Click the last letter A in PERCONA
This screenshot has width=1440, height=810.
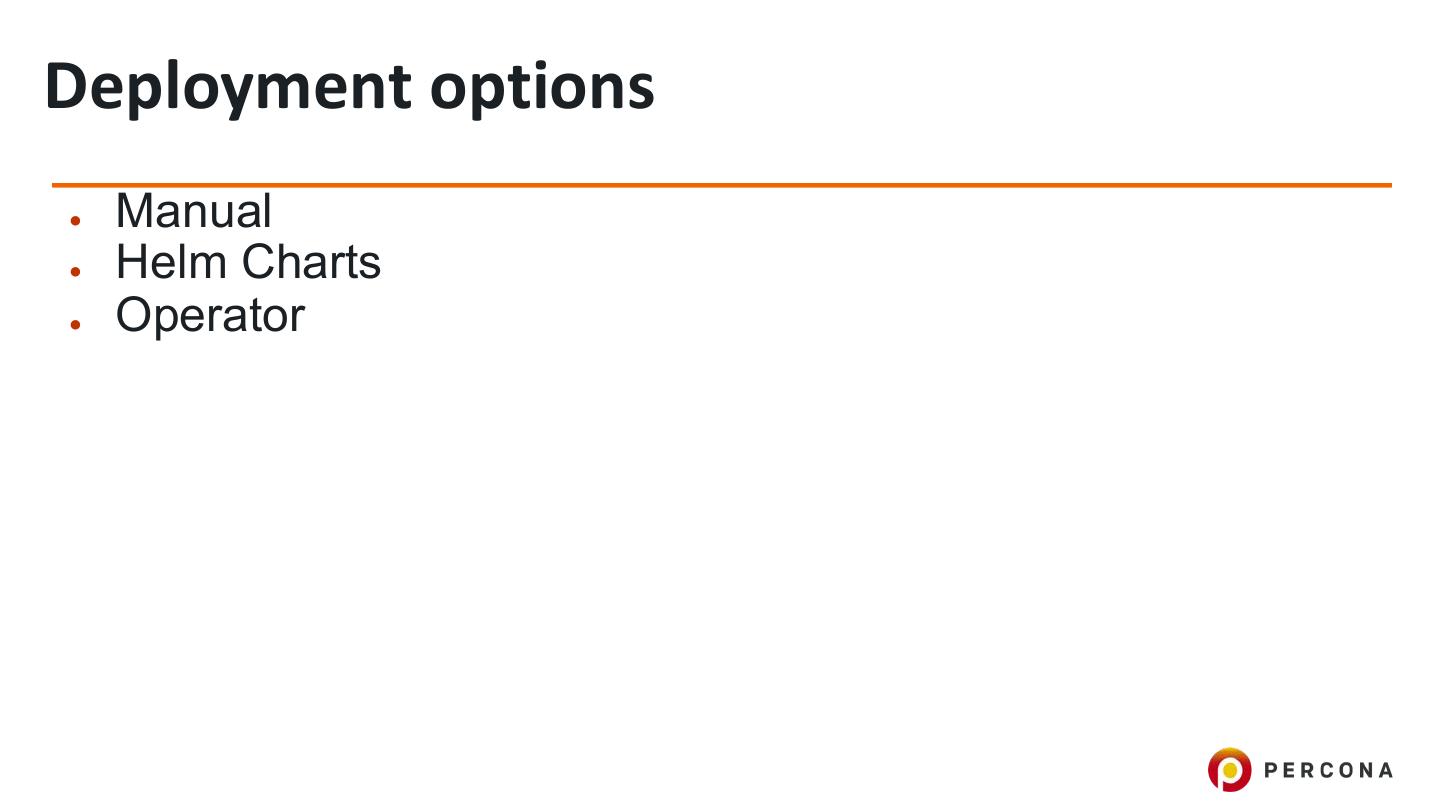[x=1385, y=770]
